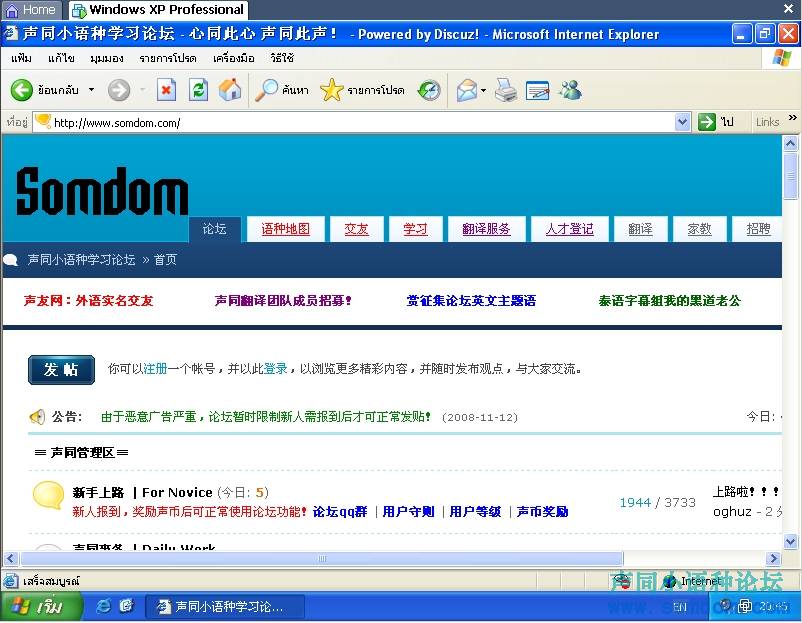Open the วิธีใช้ (Help) menu
The height and width of the screenshot is (623, 802).
pyautogui.click(x=282, y=58)
